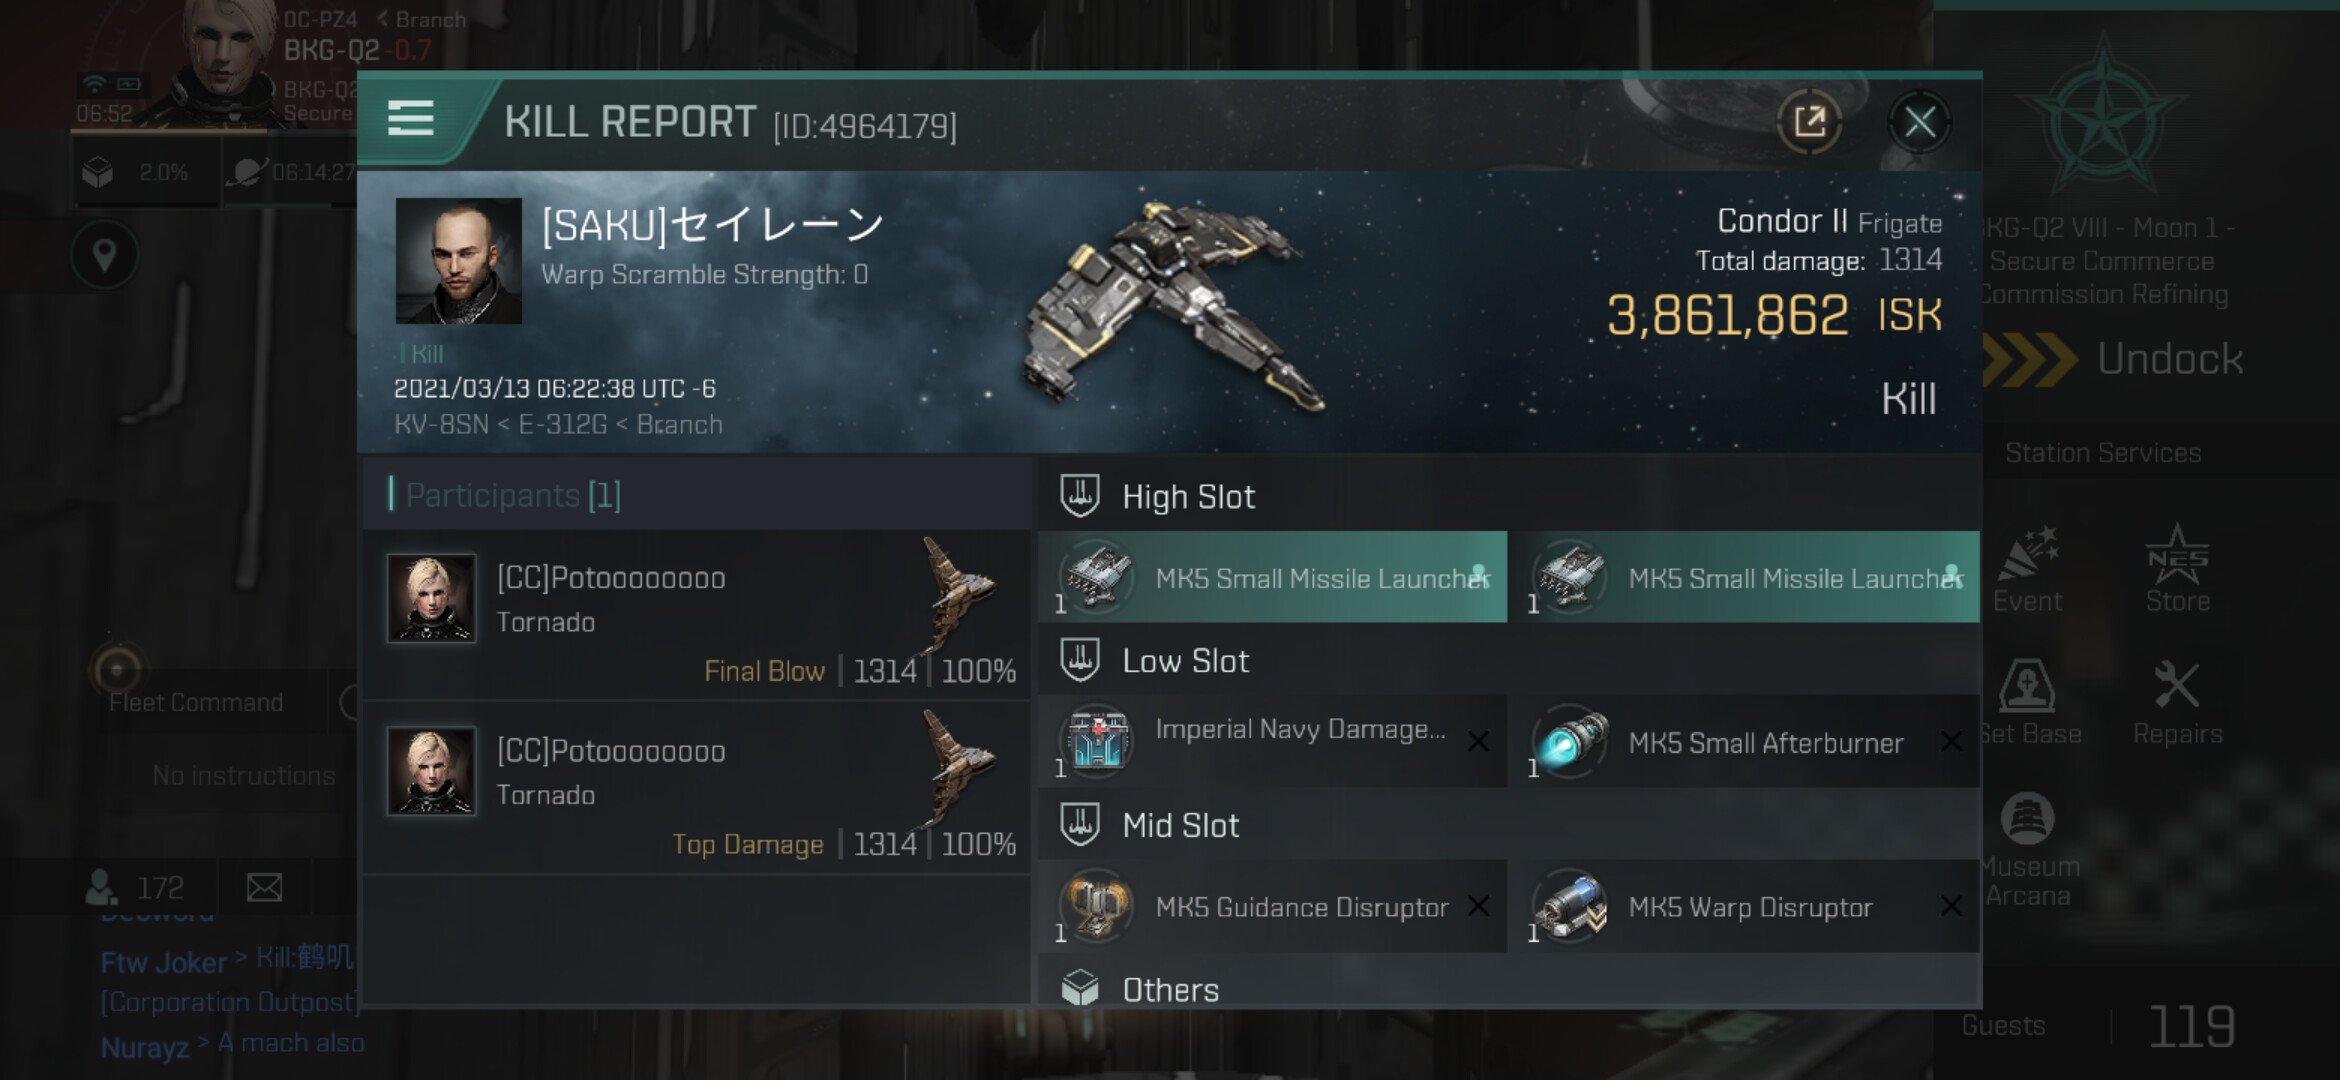Viewport: 2340px width, 1080px height.
Task: Open the NES Store icon
Action: 2177,569
